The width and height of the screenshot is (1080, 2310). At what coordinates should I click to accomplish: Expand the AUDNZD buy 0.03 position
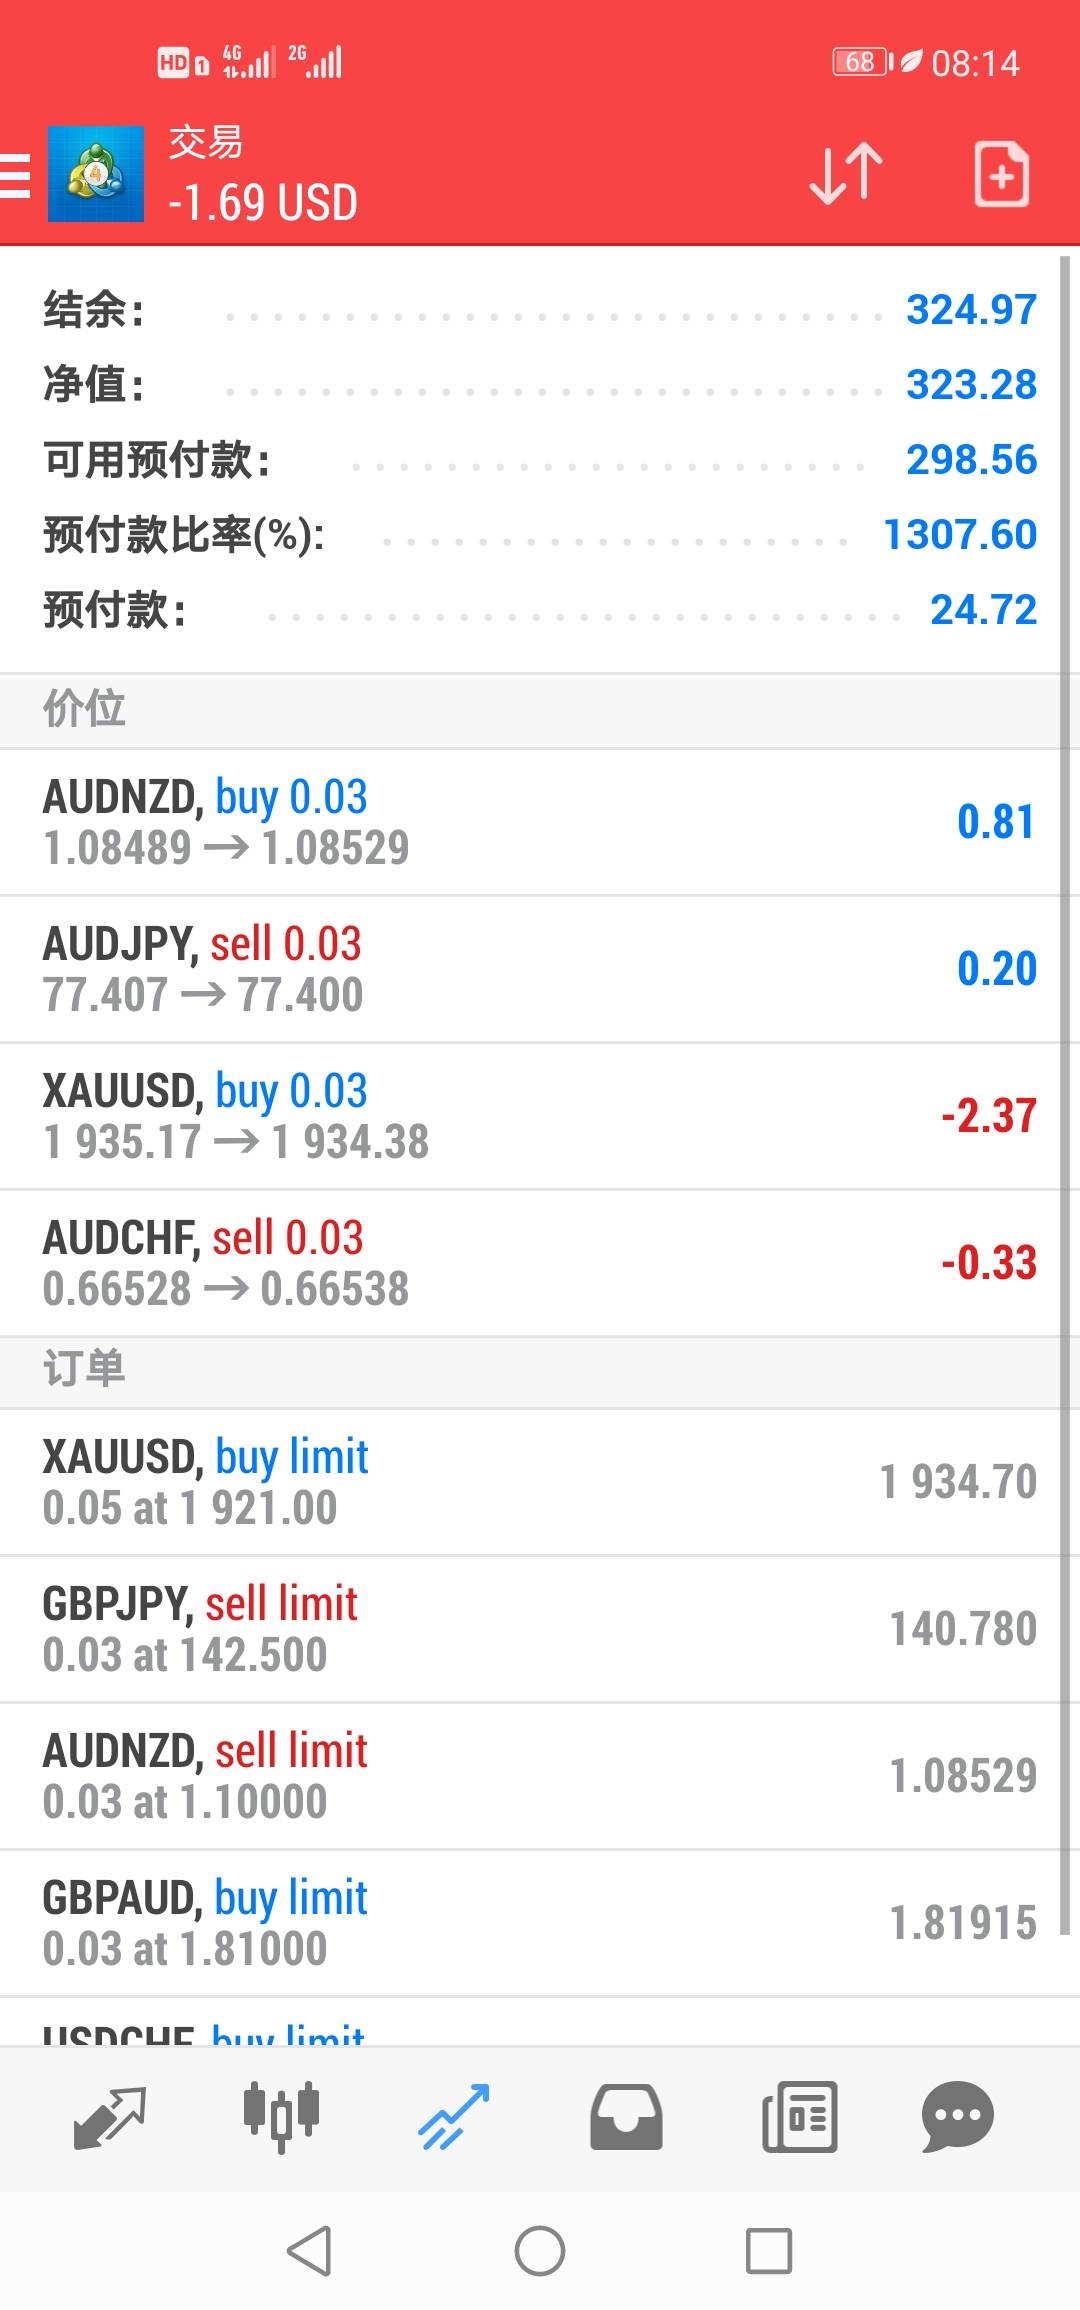point(530,822)
